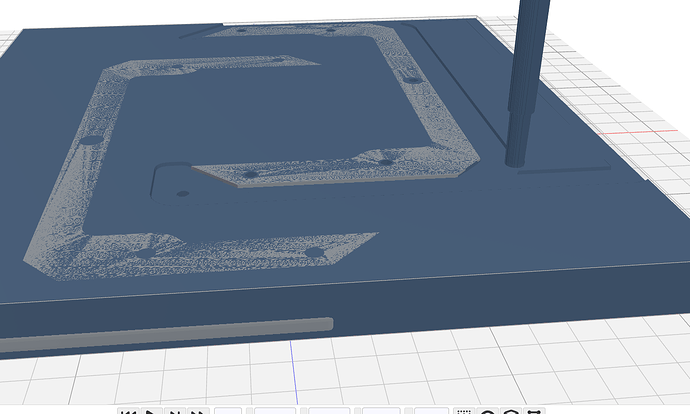Click the first input box after playback buttons
Screen dimensions: 690x414
tap(228, 411)
